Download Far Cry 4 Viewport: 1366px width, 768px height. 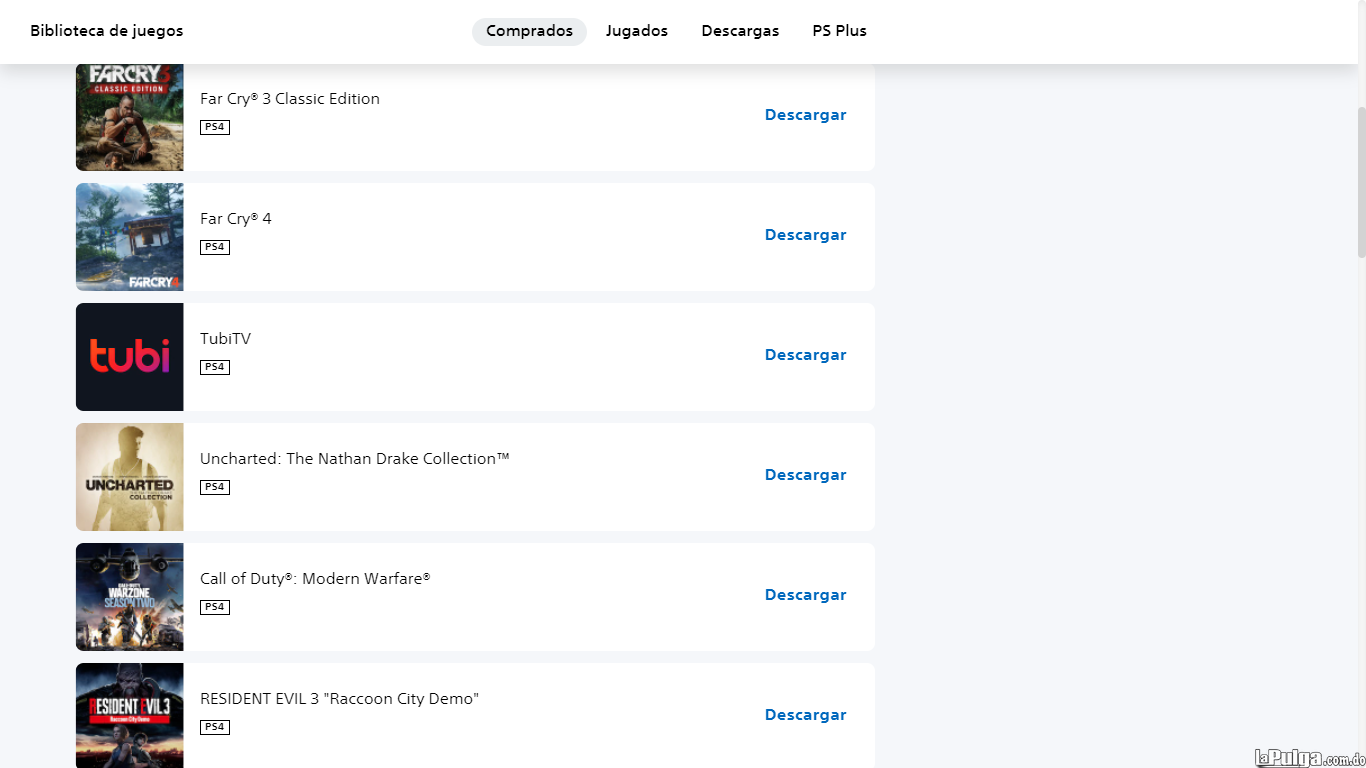(805, 235)
